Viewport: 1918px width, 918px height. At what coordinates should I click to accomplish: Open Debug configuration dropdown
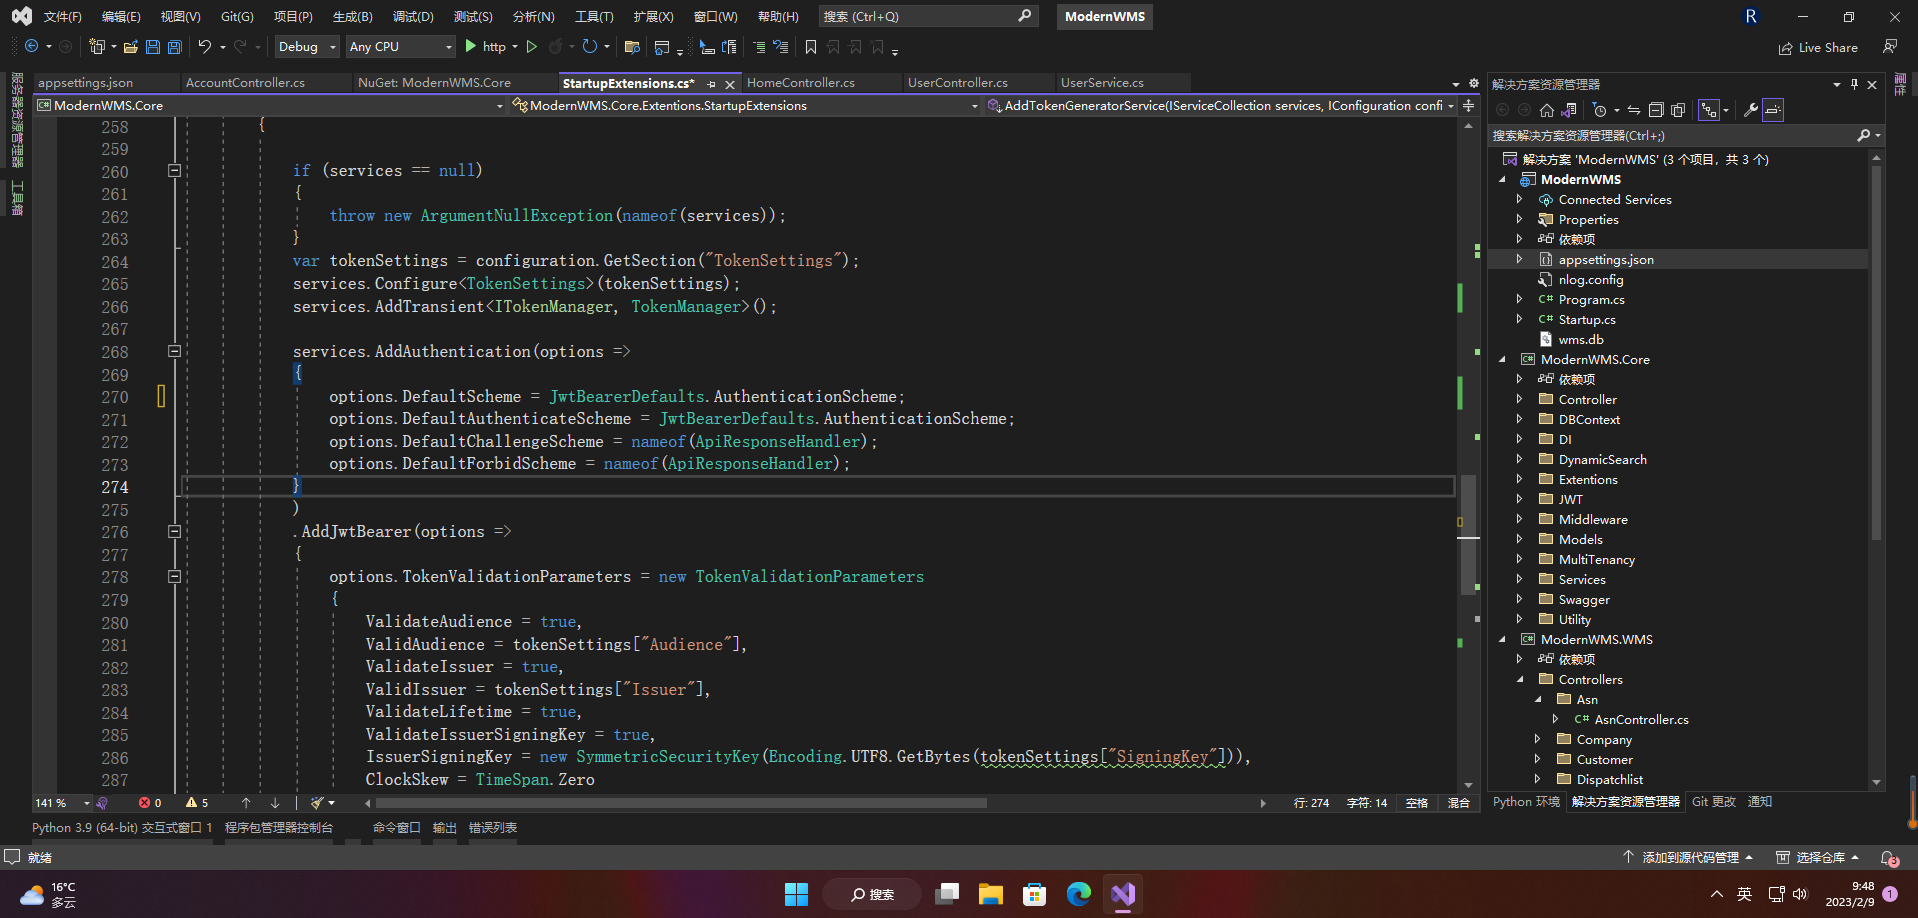307,47
